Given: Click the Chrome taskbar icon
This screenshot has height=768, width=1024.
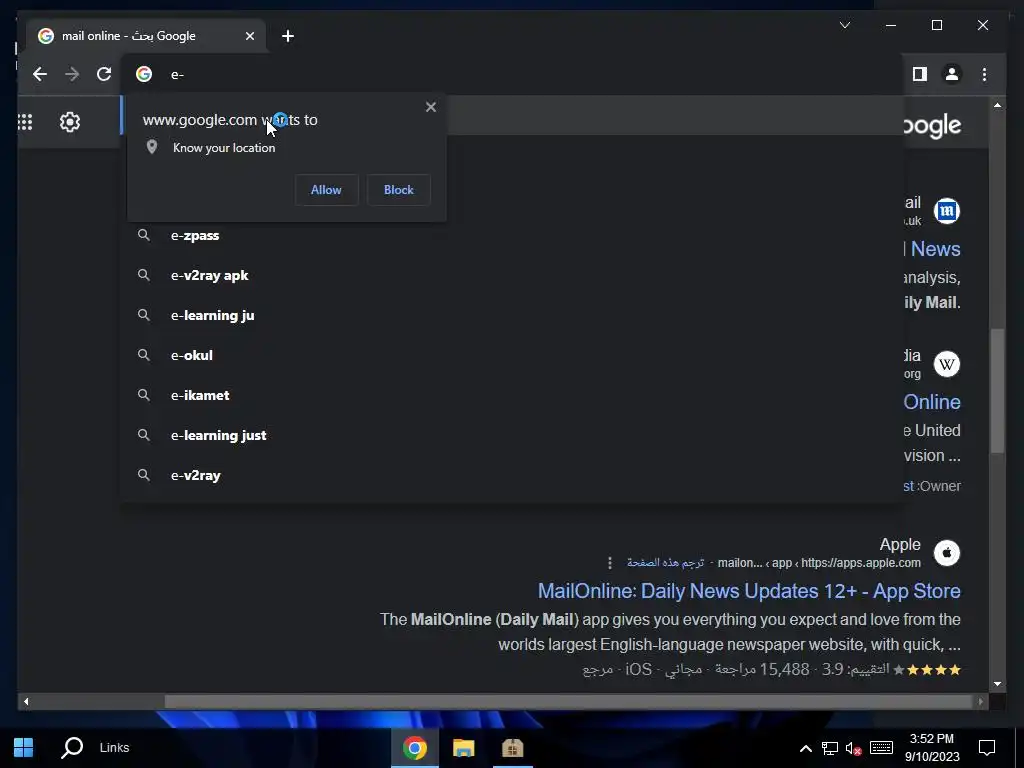Looking at the screenshot, I should click(x=415, y=748).
